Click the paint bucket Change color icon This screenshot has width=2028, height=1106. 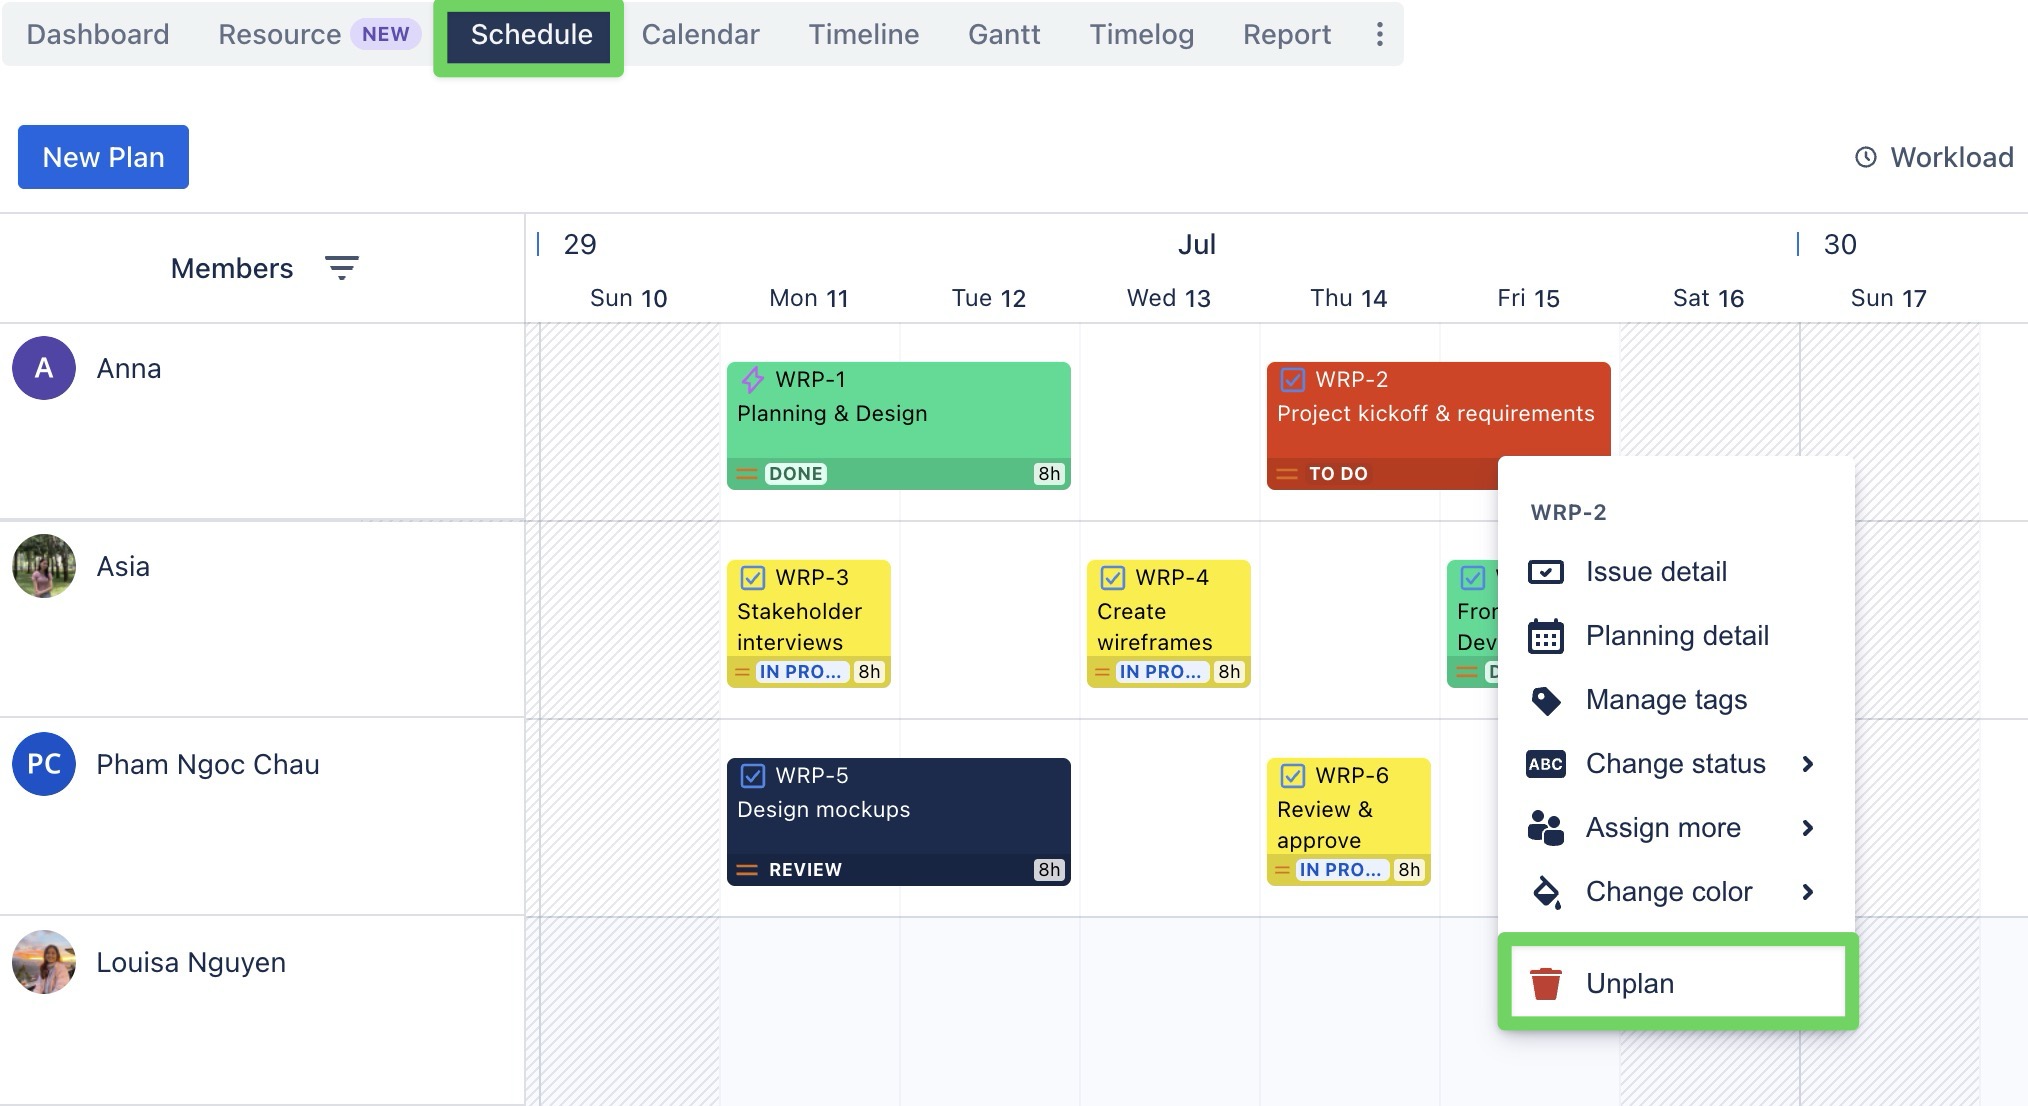(1545, 892)
